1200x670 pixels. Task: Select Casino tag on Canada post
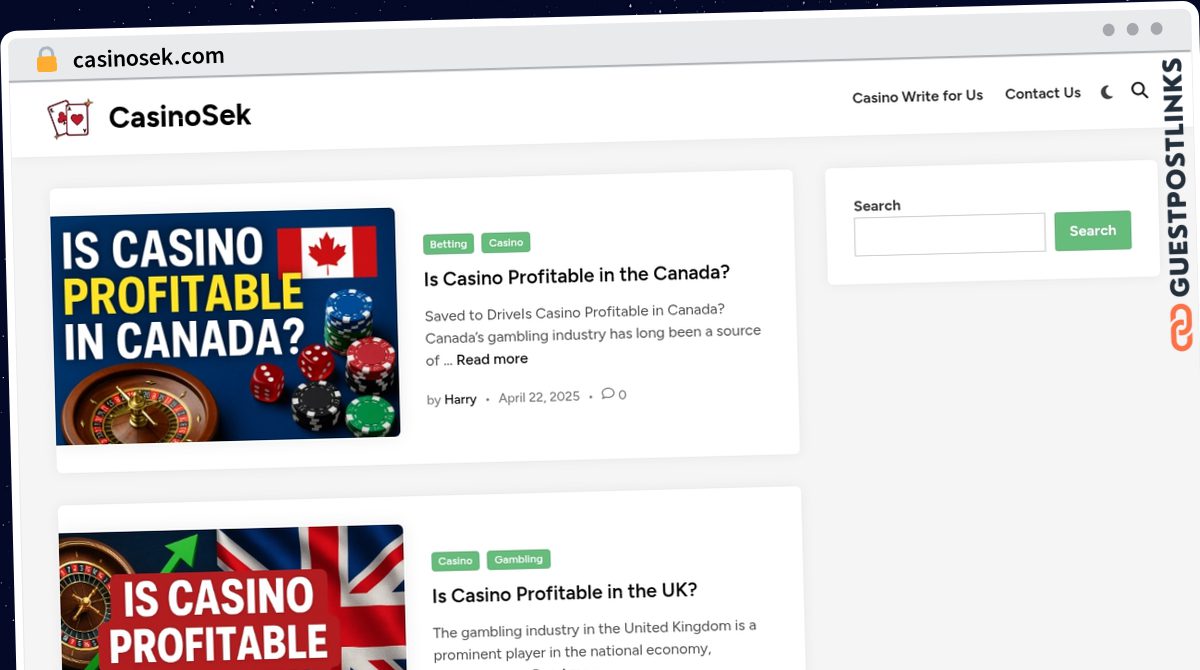pyautogui.click(x=506, y=242)
